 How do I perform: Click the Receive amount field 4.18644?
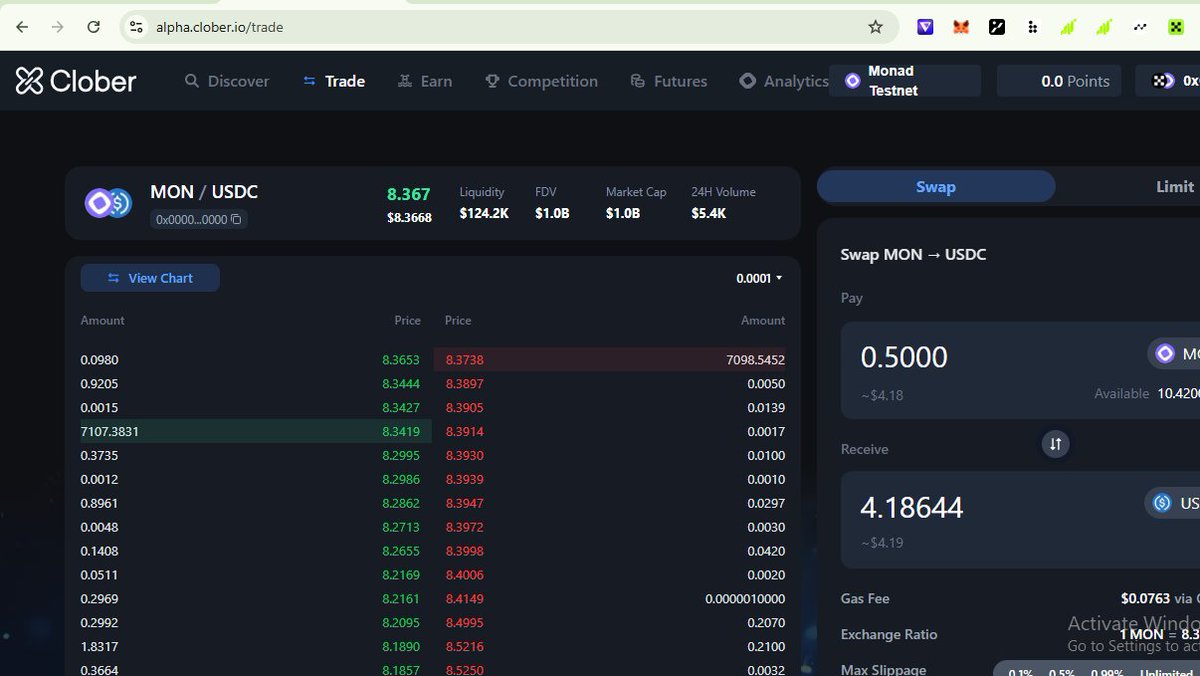pyautogui.click(x=912, y=507)
